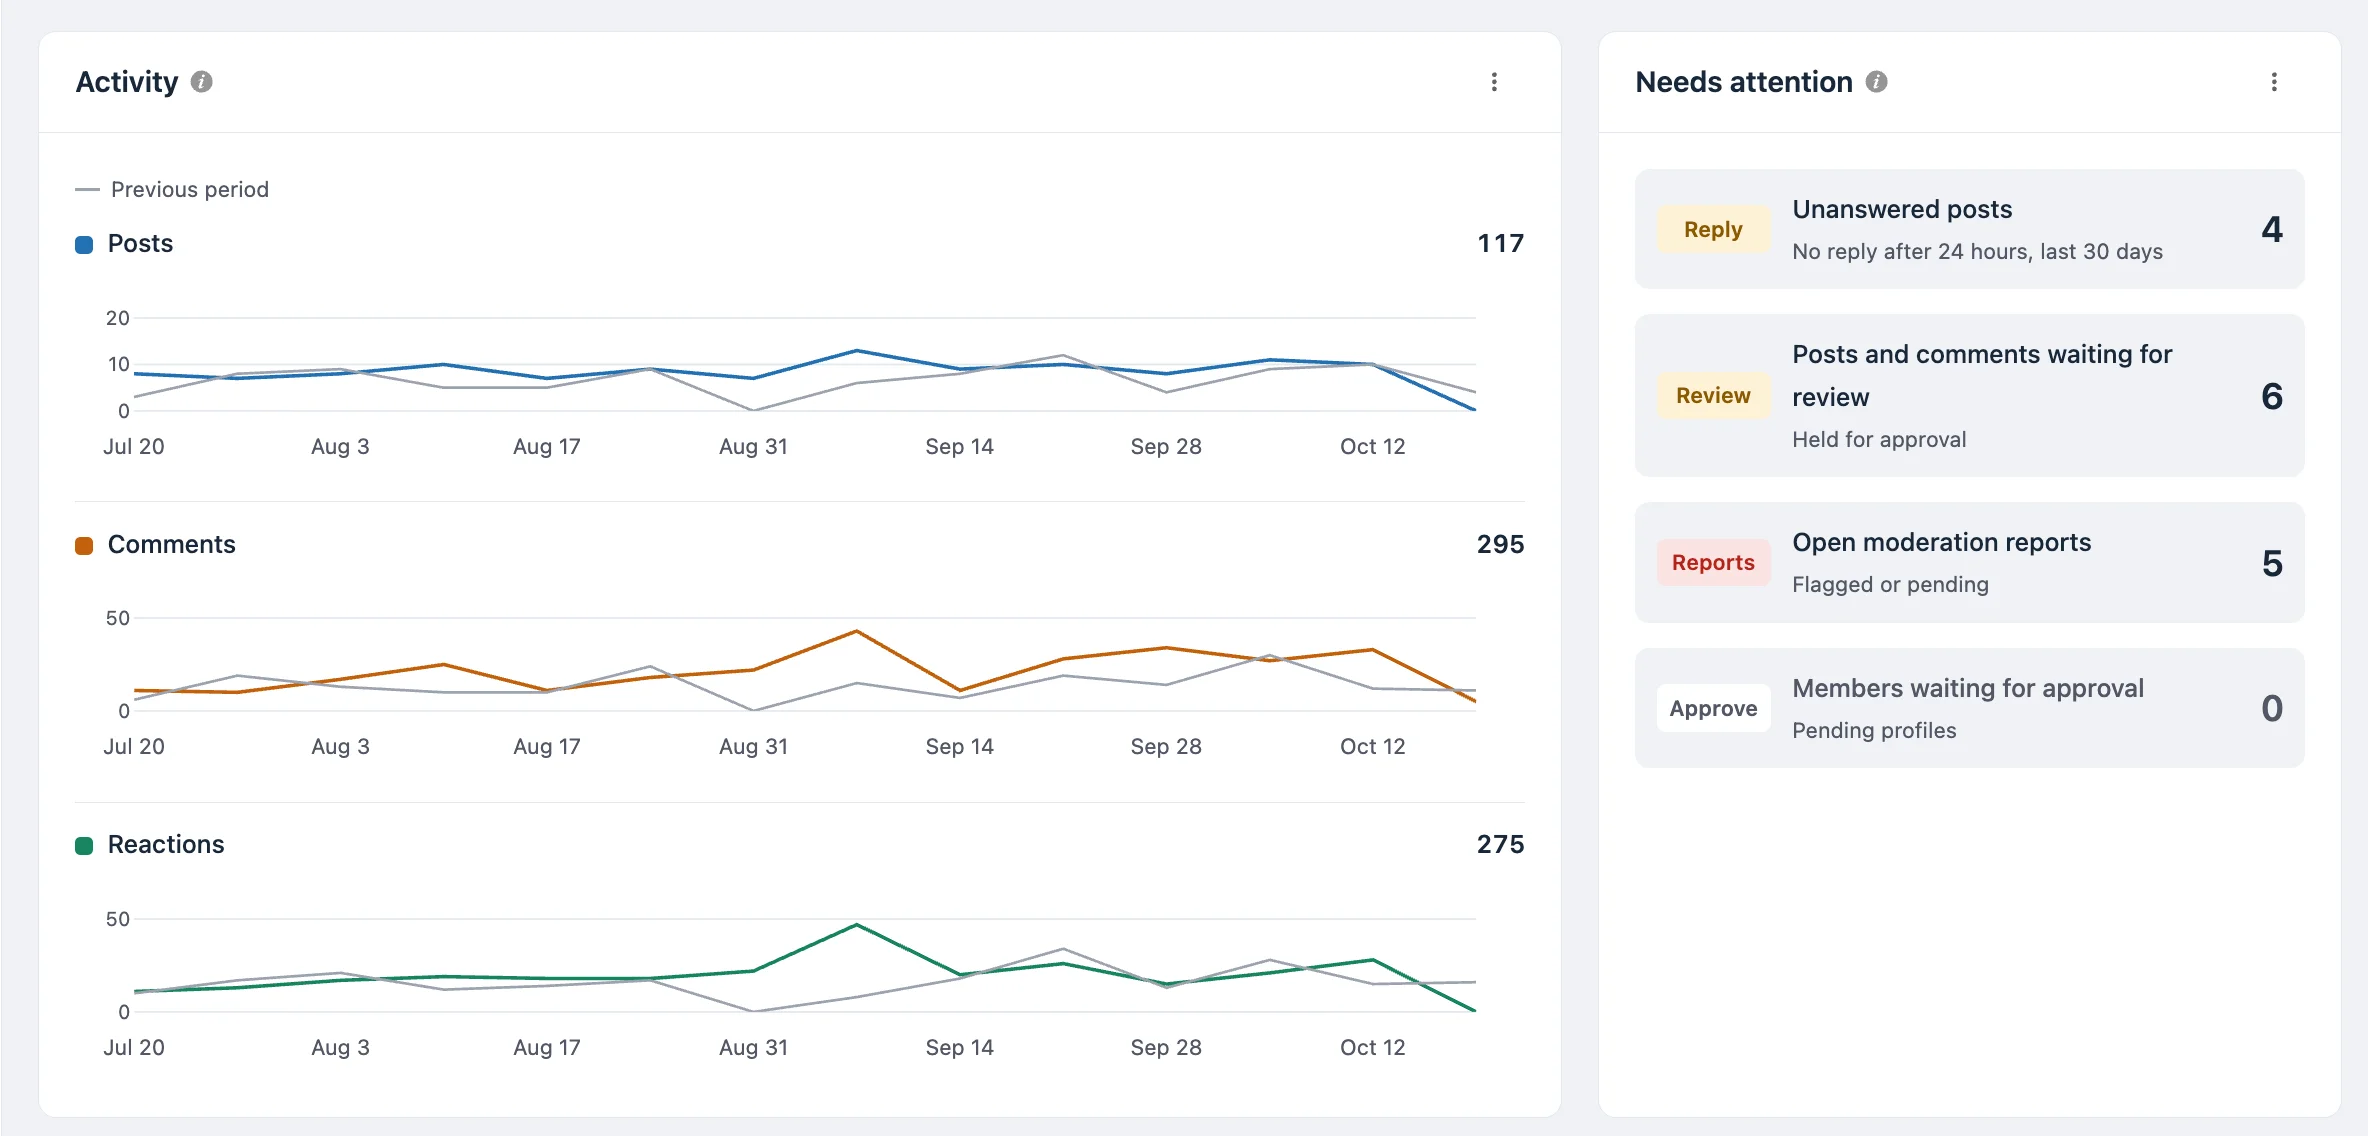Click the moderation reports count 5
This screenshot has width=2368, height=1136.
tap(2272, 563)
